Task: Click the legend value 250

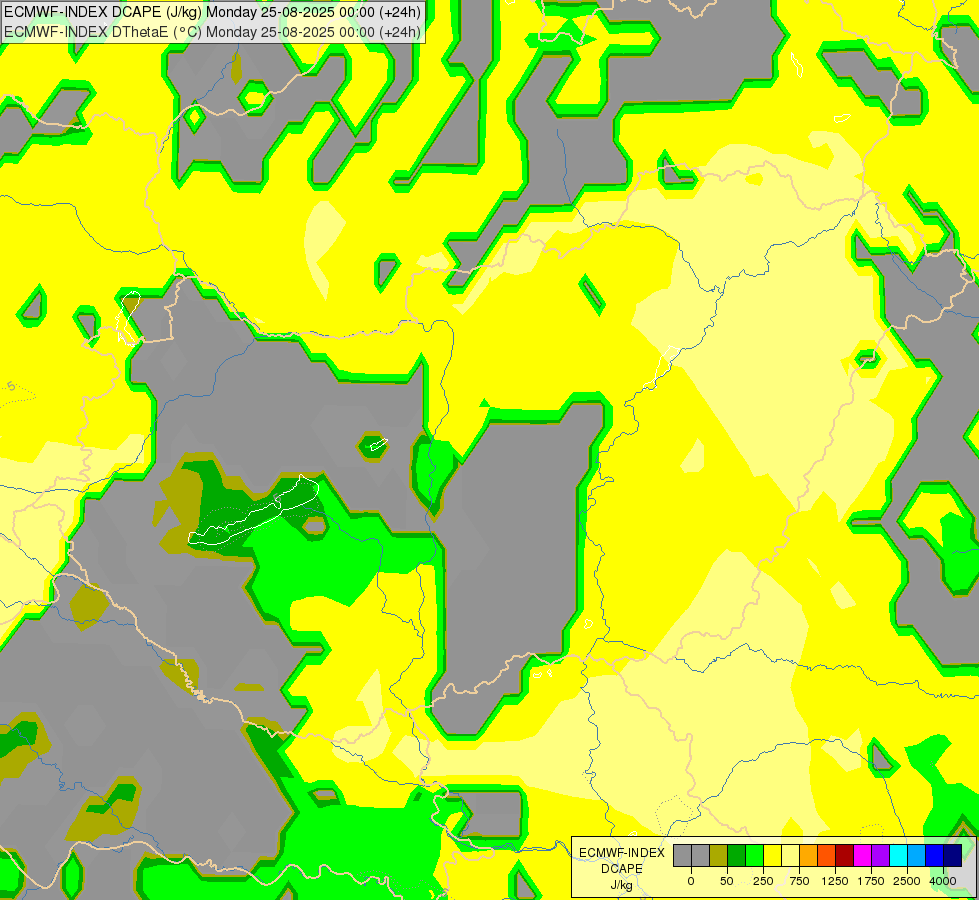Action: pyautogui.click(x=763, y=881)
